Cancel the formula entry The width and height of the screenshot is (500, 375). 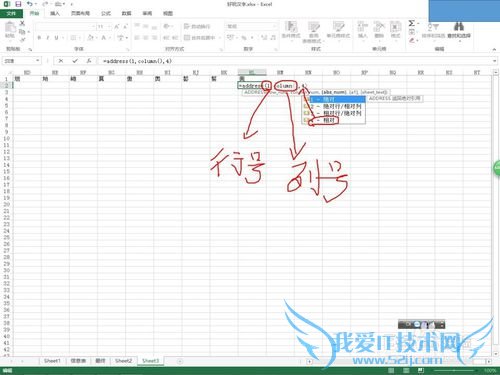point(61,61)
